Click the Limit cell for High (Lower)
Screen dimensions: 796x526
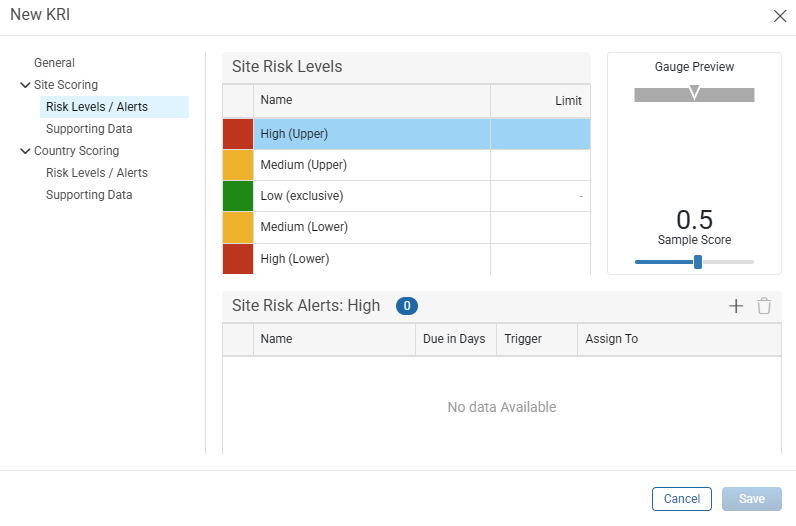click(541, 259)
